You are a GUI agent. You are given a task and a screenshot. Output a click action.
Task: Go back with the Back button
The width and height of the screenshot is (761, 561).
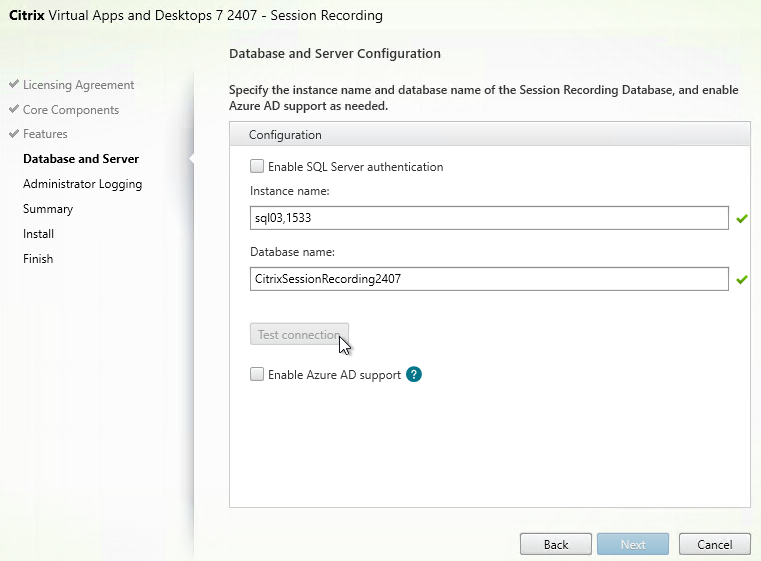point(556,544)
